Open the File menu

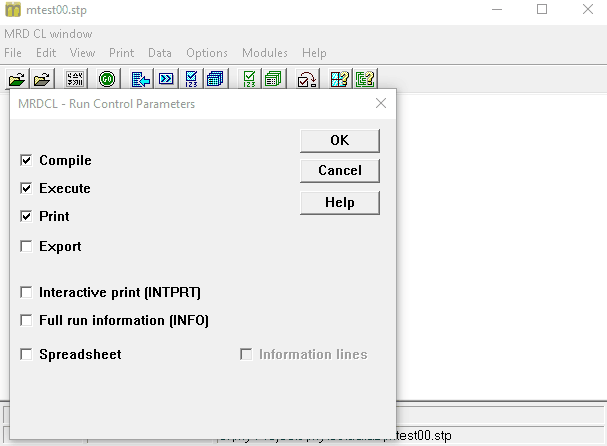13,53
